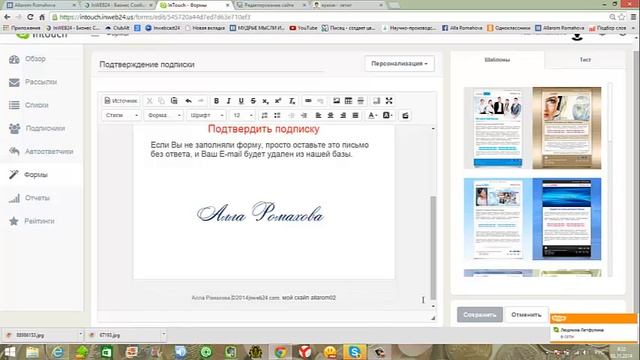Insert a bulleted list

pyautogui.click(x=277, y=116)
